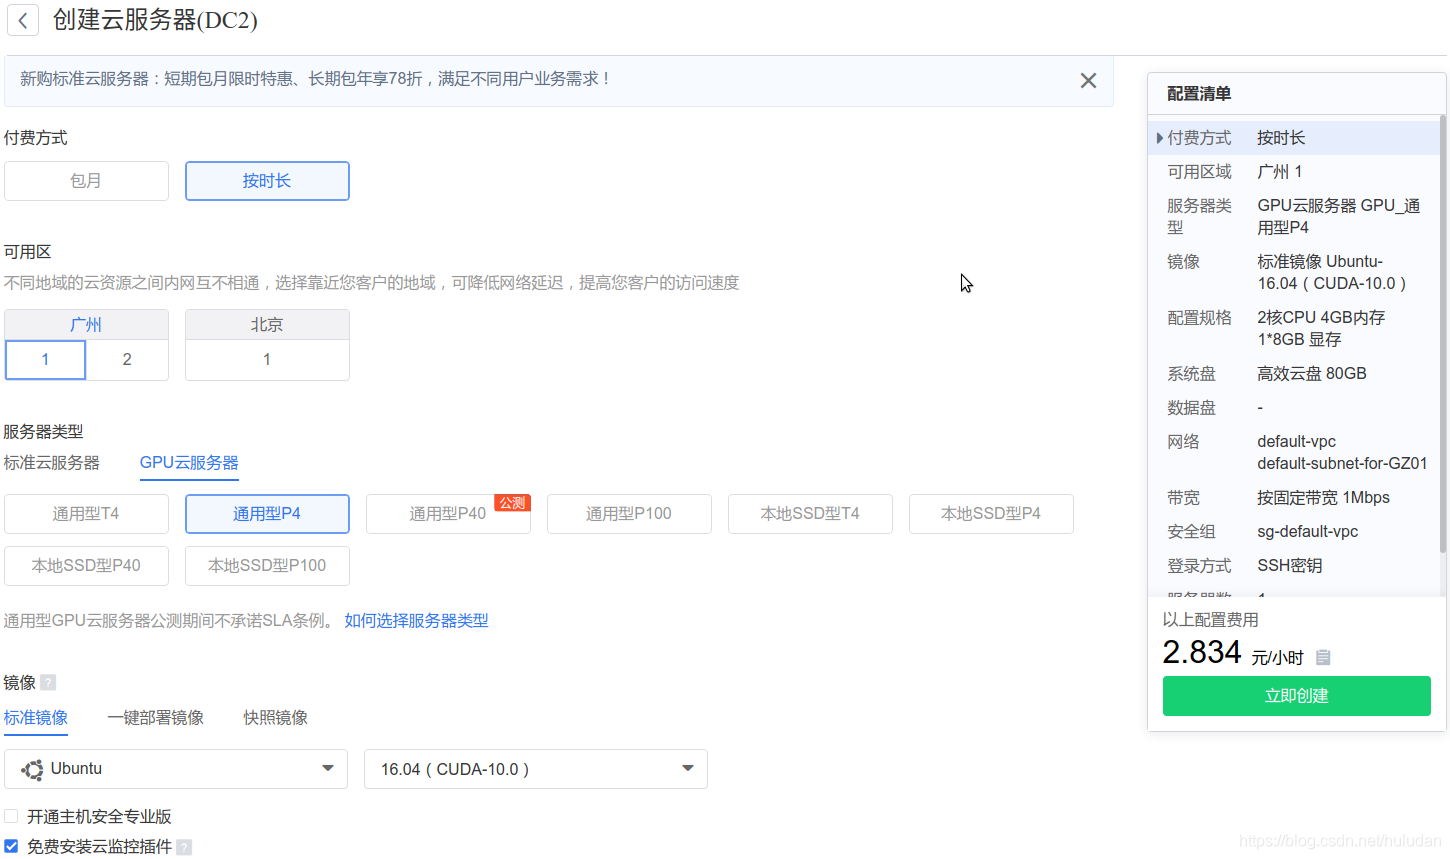
Task: Switch to 标准镜像 tab
Action: (x=36, y=717)
